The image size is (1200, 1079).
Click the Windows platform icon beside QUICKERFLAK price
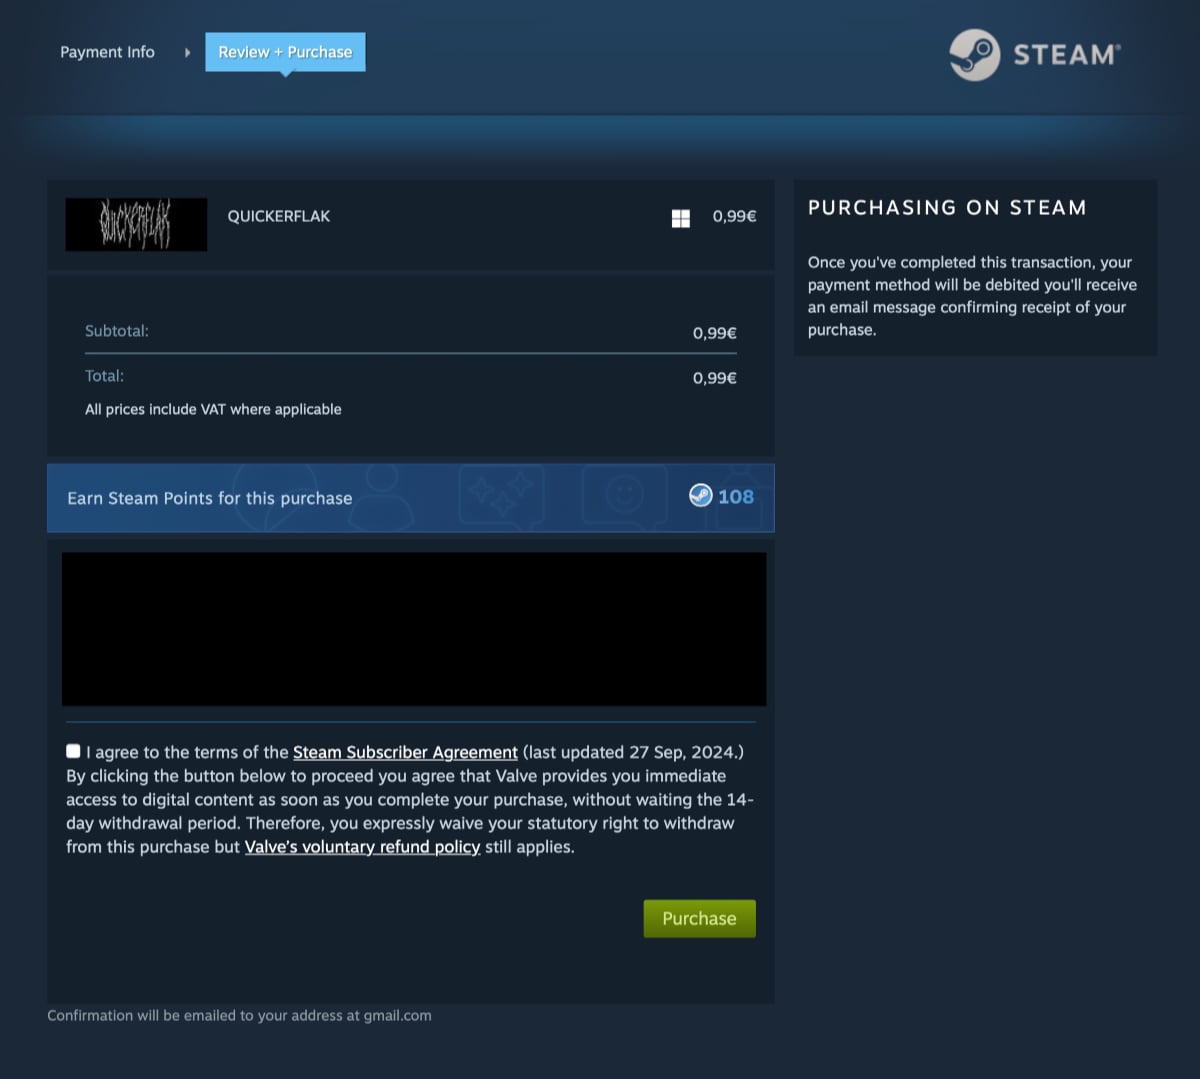[681, 218]
